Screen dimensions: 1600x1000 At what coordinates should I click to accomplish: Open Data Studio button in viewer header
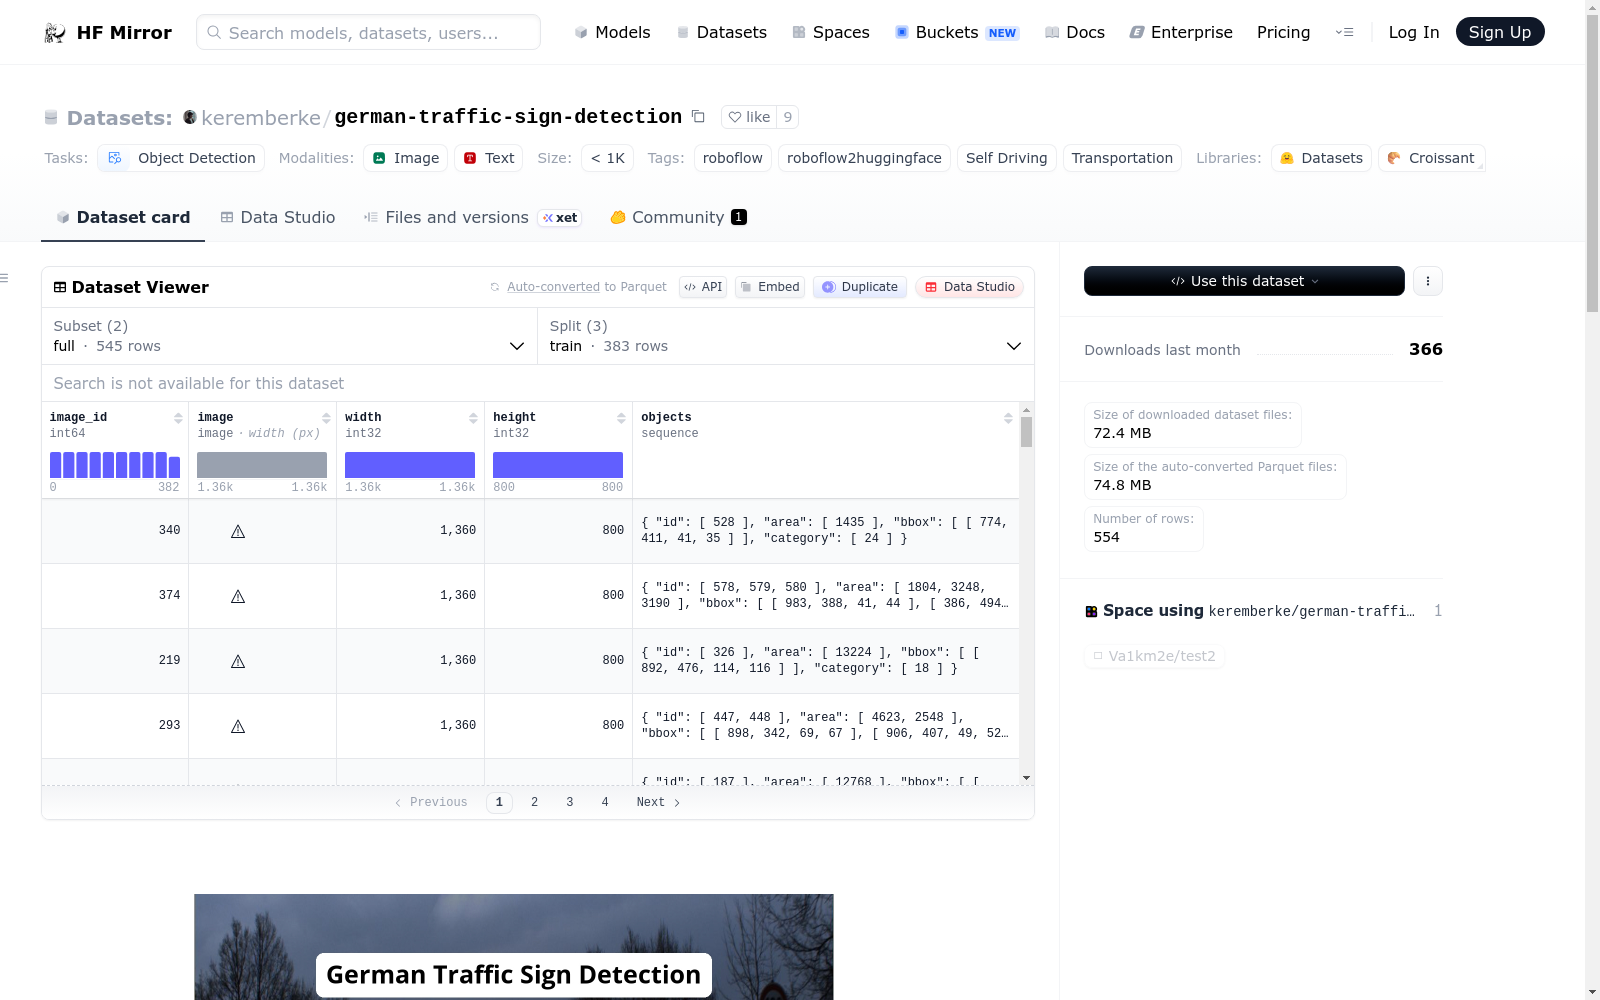tap(969, 287)
